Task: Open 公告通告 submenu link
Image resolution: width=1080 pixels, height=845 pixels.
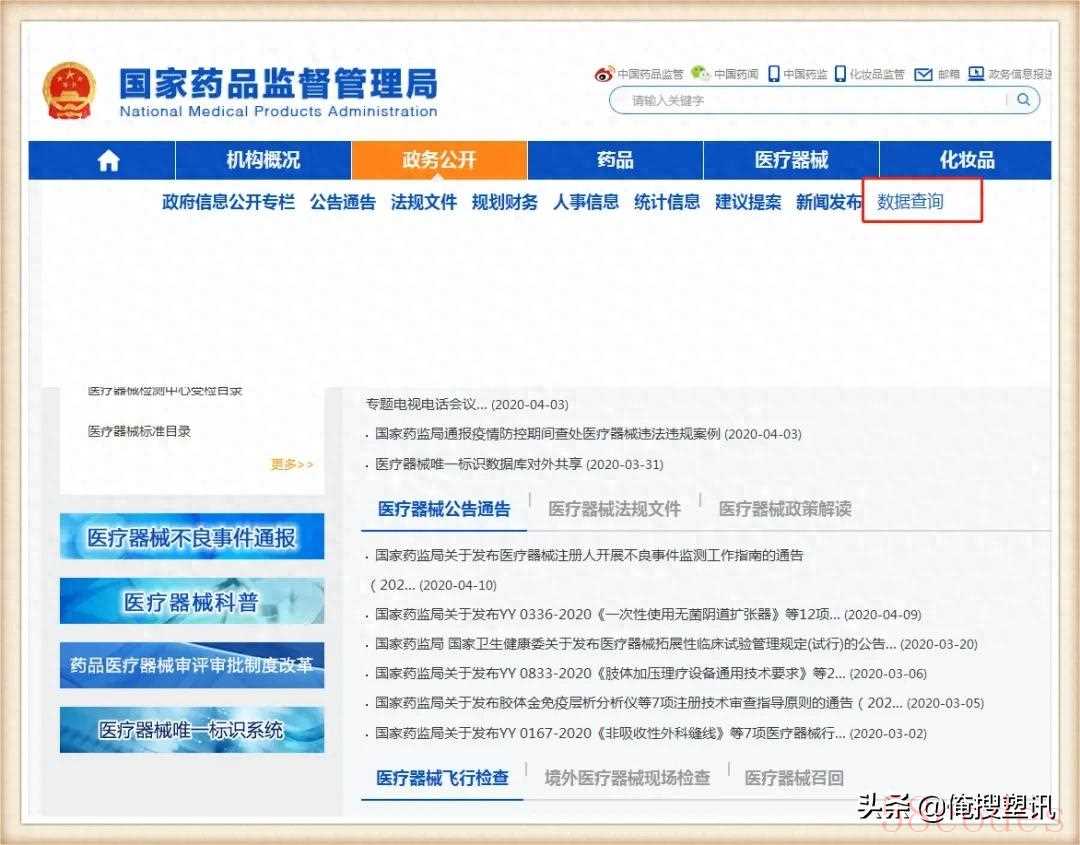Action: click(342, 202)
